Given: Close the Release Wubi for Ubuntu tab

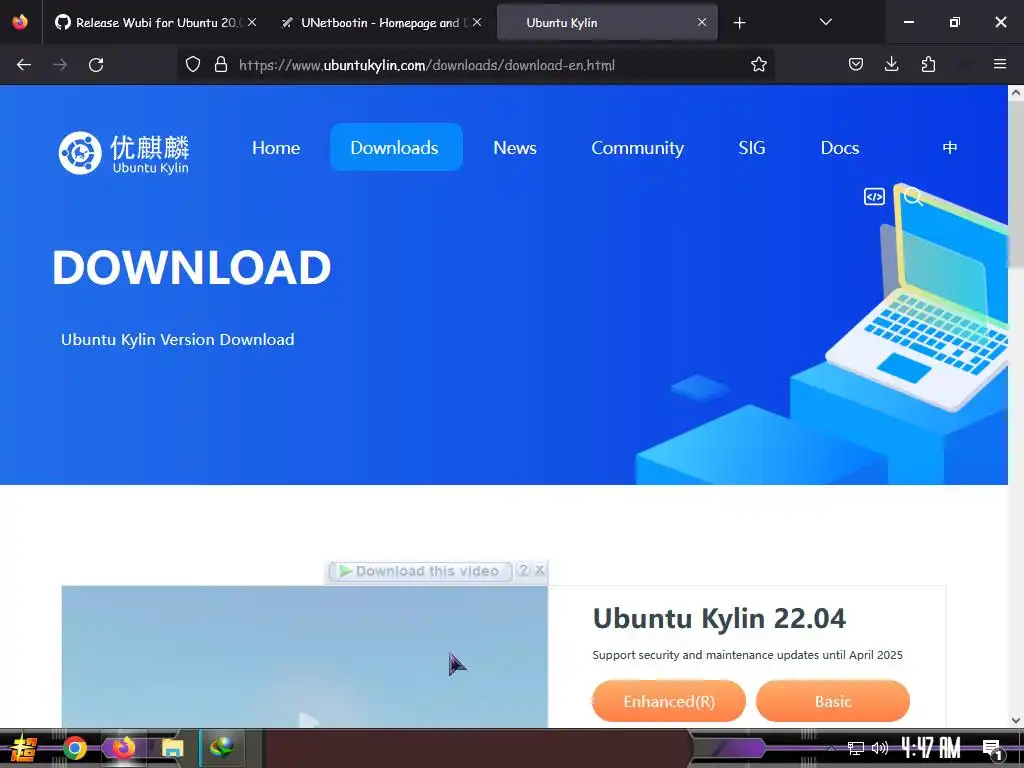Looking at the screenshot, I should pos(252,22).
